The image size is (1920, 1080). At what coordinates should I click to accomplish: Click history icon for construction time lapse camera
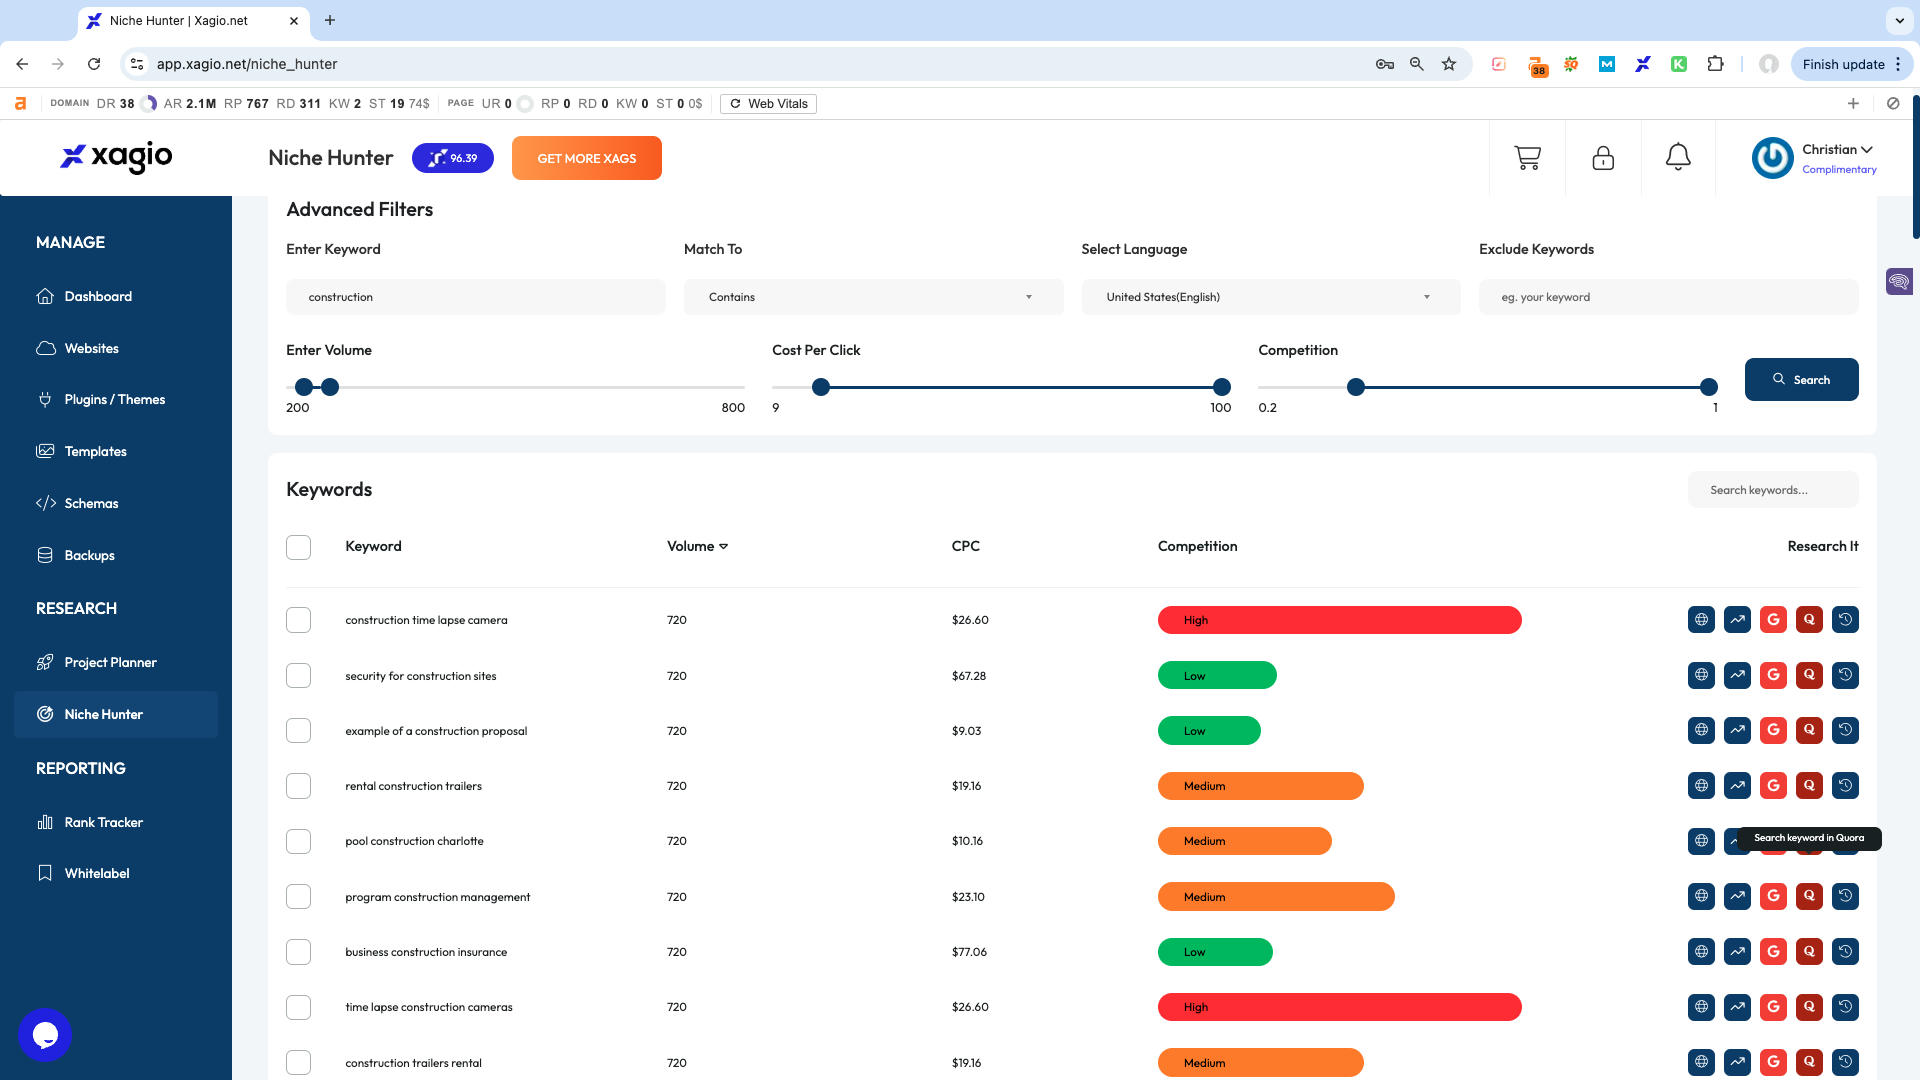(1845, 620)
